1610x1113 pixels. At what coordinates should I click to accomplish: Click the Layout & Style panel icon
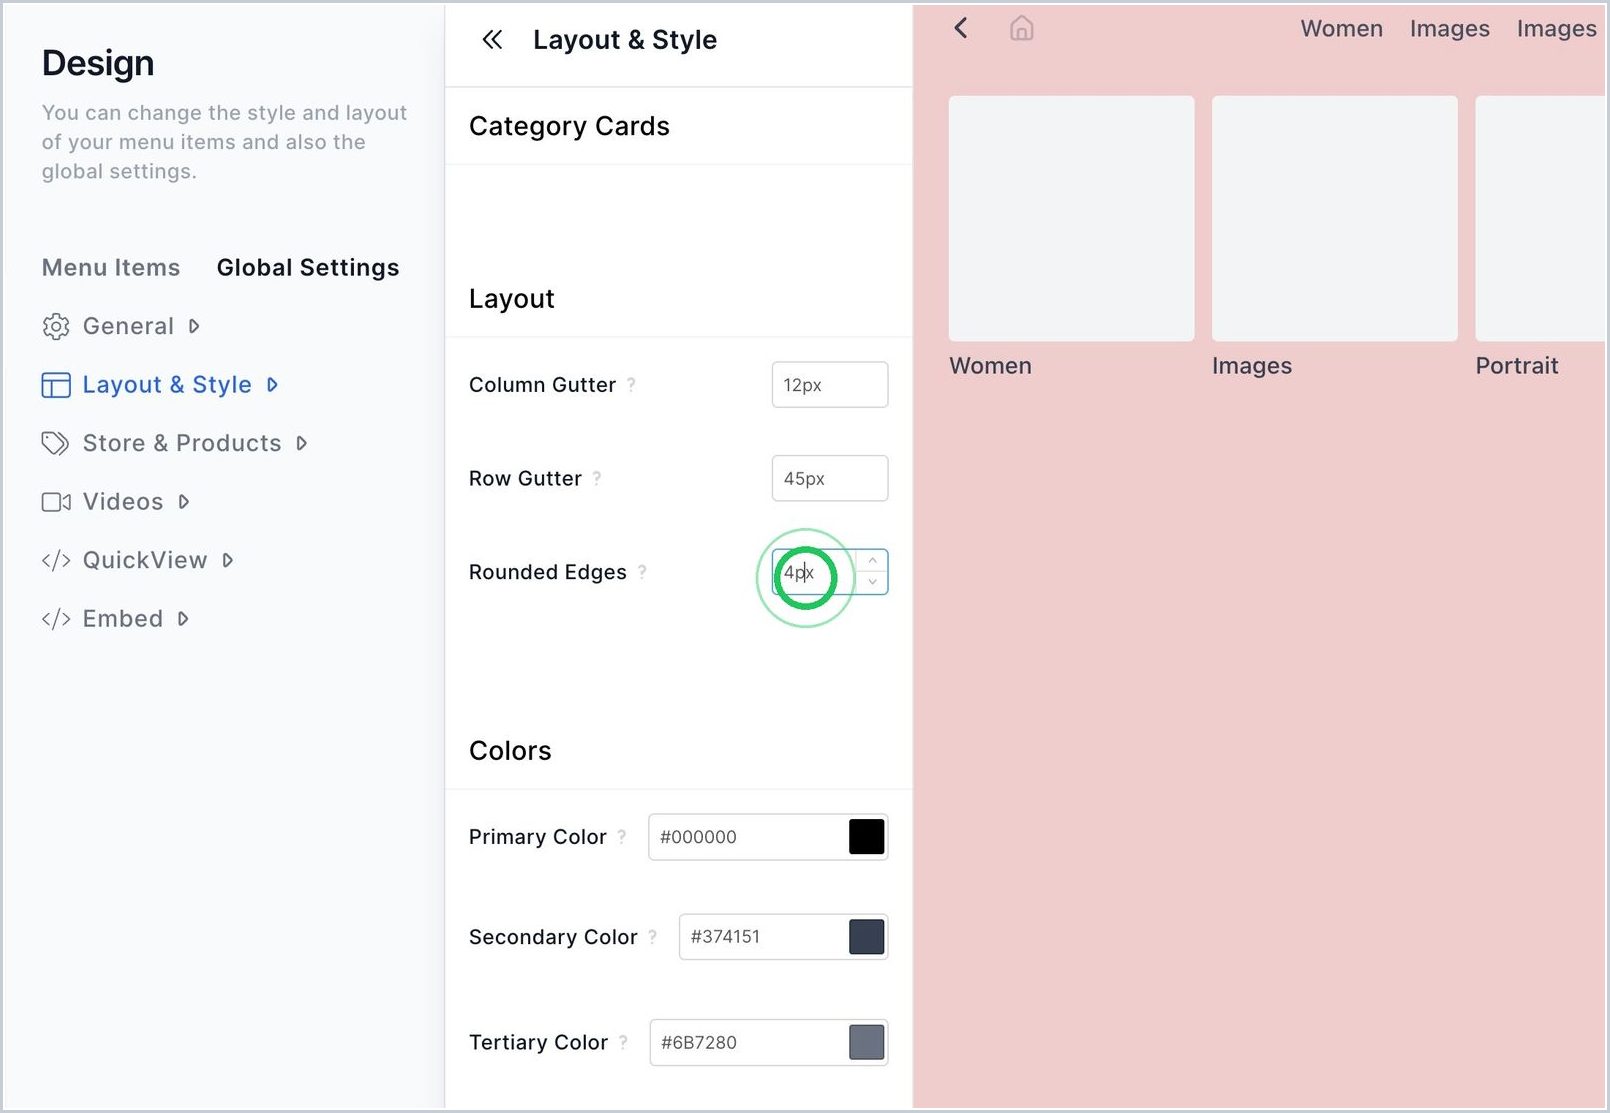click(x=56, y=385)
